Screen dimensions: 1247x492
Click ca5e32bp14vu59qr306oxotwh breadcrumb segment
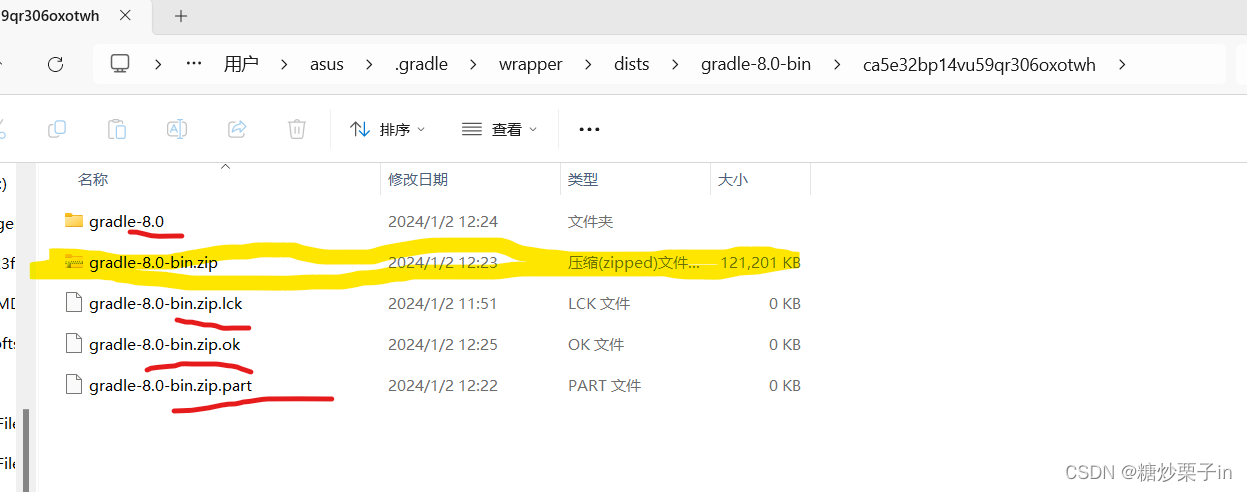tap(979, 64)
